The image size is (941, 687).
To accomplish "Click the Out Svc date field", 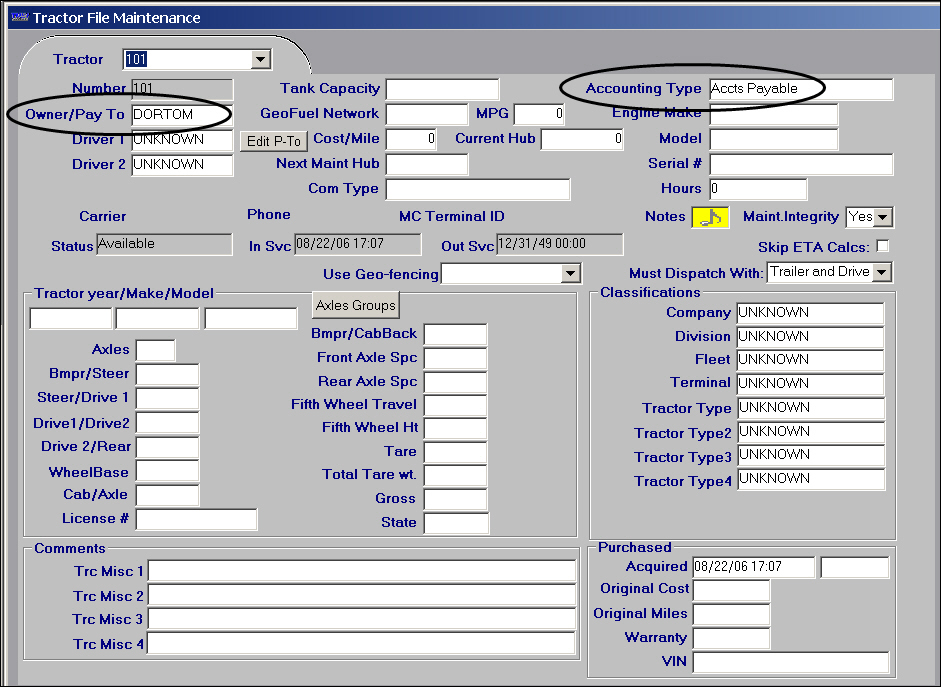I will click(560, 244).
